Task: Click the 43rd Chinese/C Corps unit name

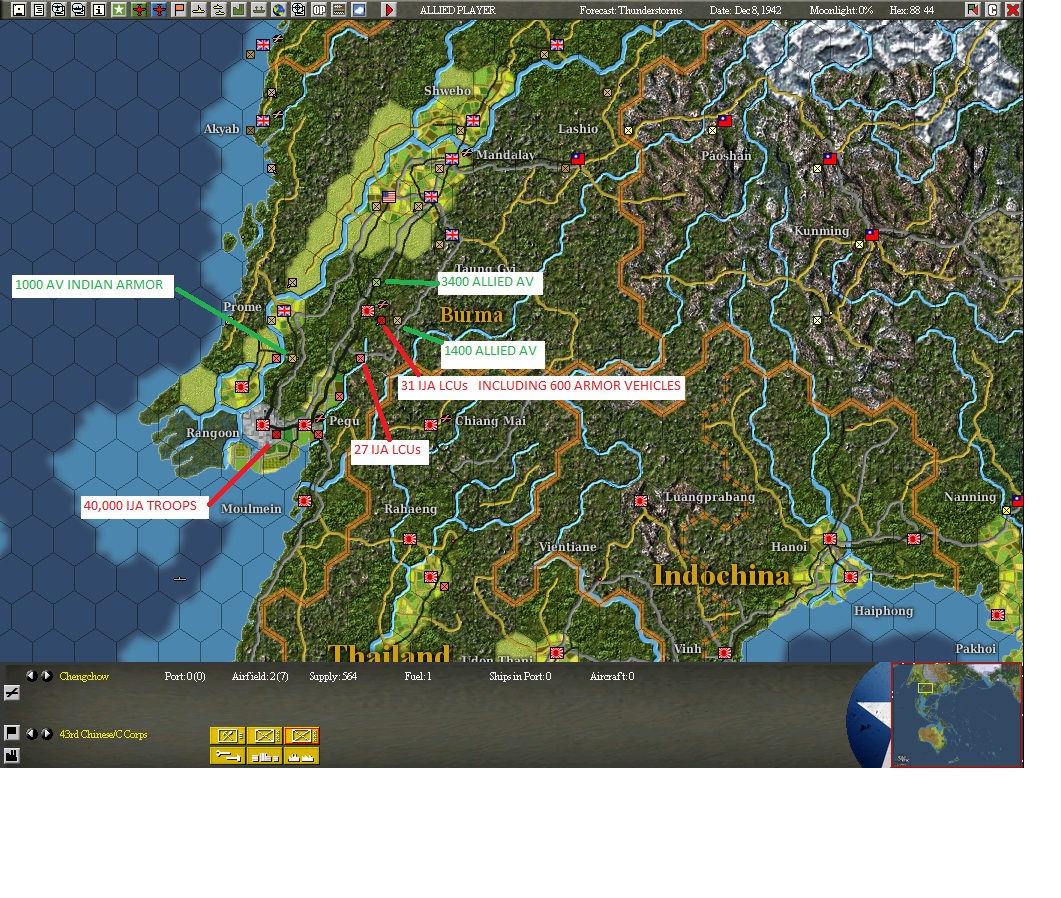Action: point(104,734)
